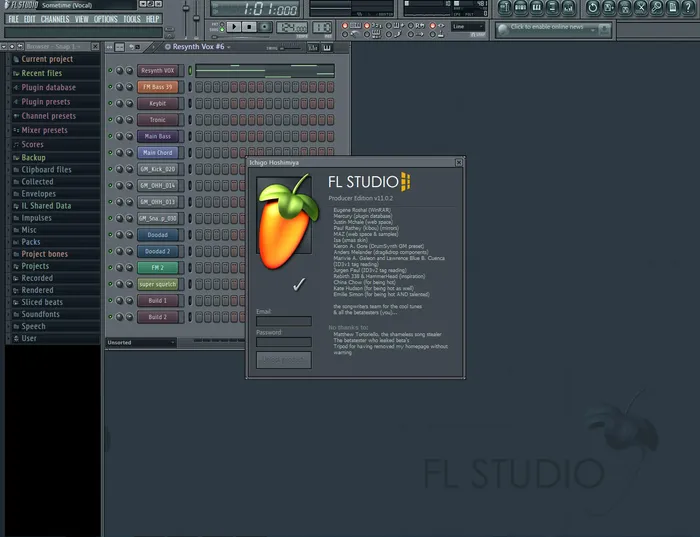Screen dimensions: 700x537
Task: Mute the super squelch channel LED
Action: point(110,284)
